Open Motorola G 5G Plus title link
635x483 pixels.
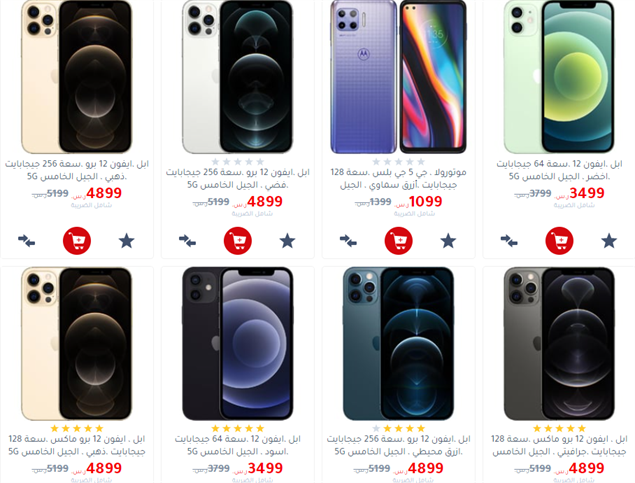(398, 179)
